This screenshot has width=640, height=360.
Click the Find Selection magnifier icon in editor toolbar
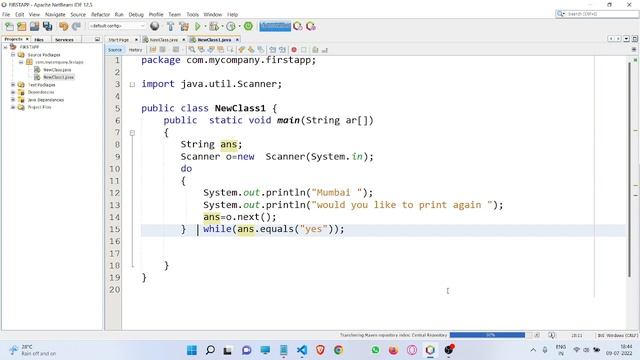[x=191, y=50]
